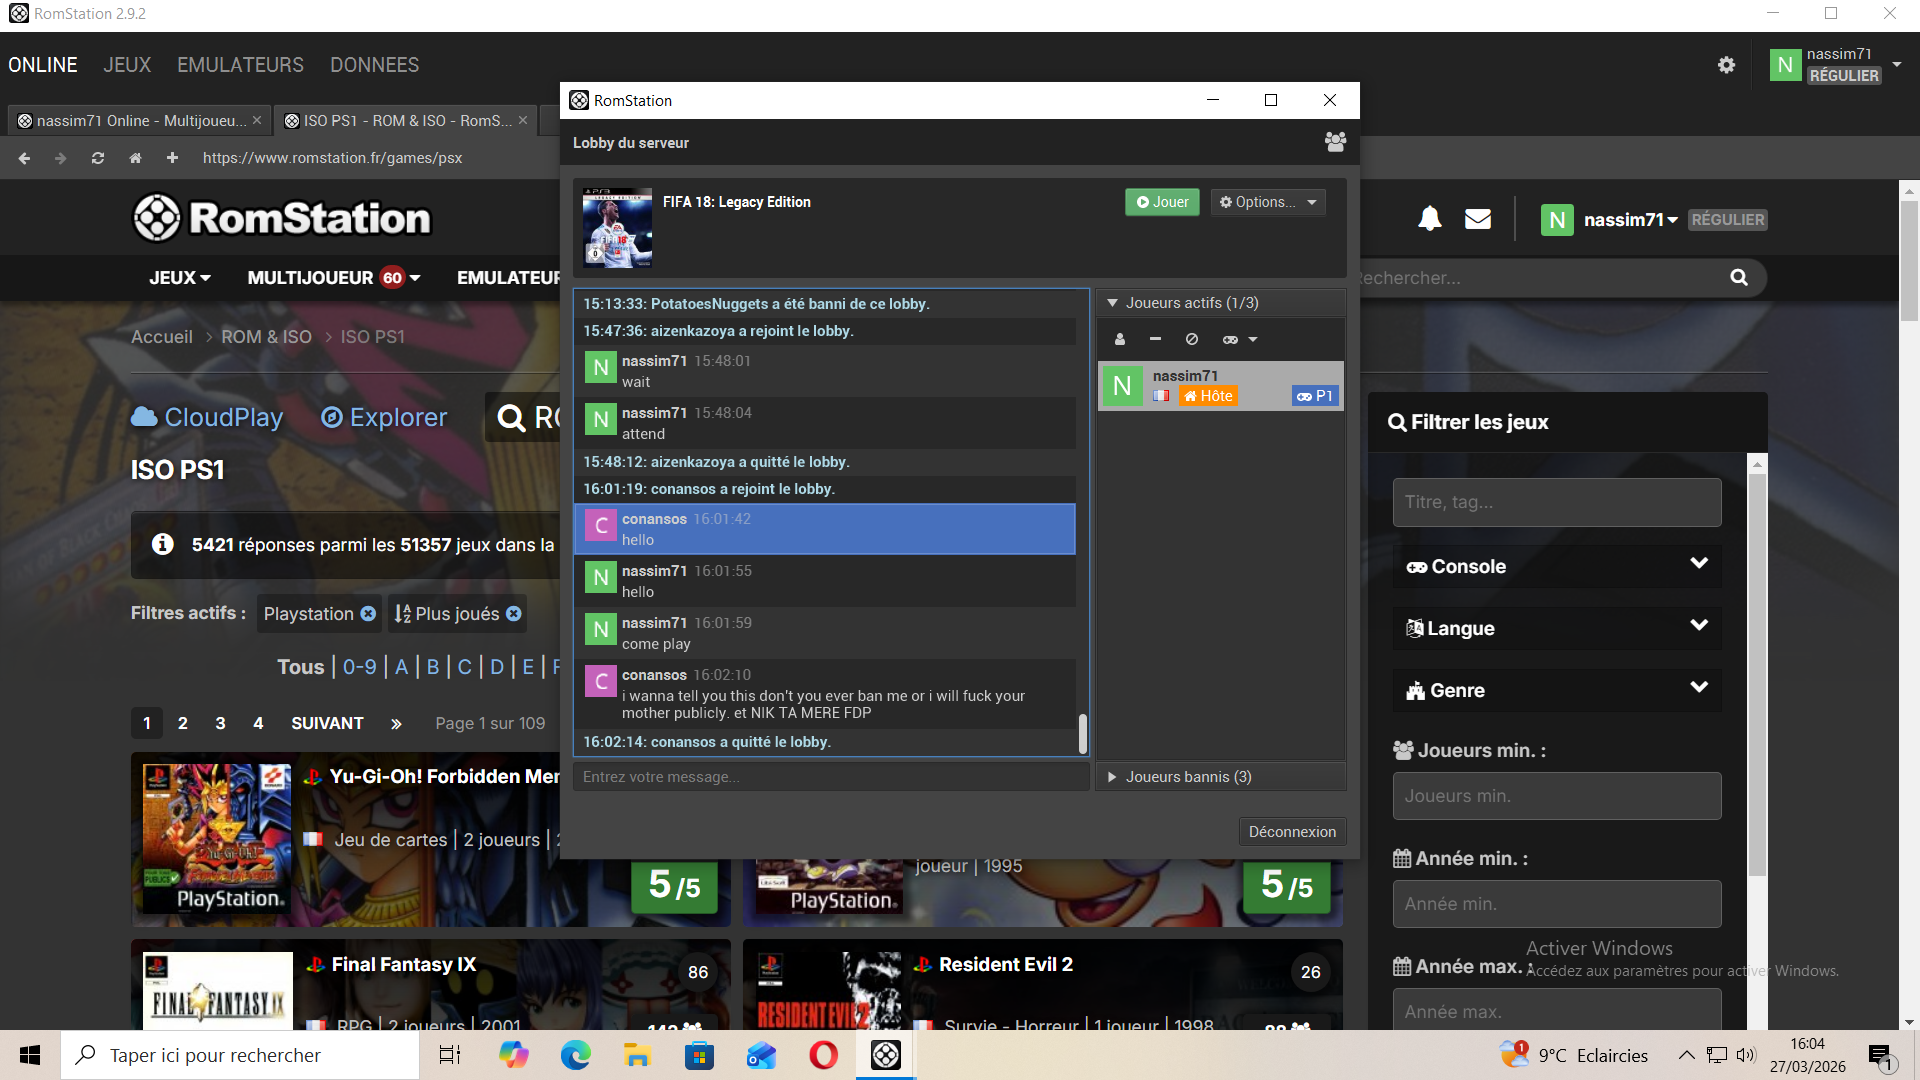Screen dimensions: 1920x1080
Task: Expand the Console filter
Action: (1557, 566)
